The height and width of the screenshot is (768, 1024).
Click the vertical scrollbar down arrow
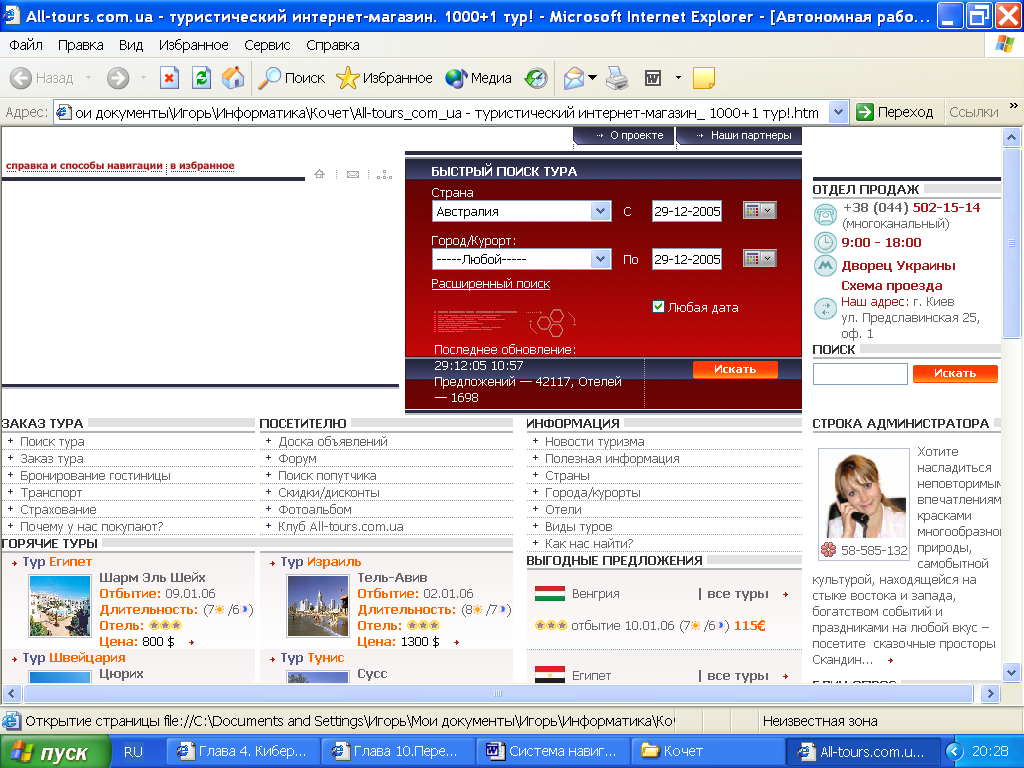tap(1011, 671)
